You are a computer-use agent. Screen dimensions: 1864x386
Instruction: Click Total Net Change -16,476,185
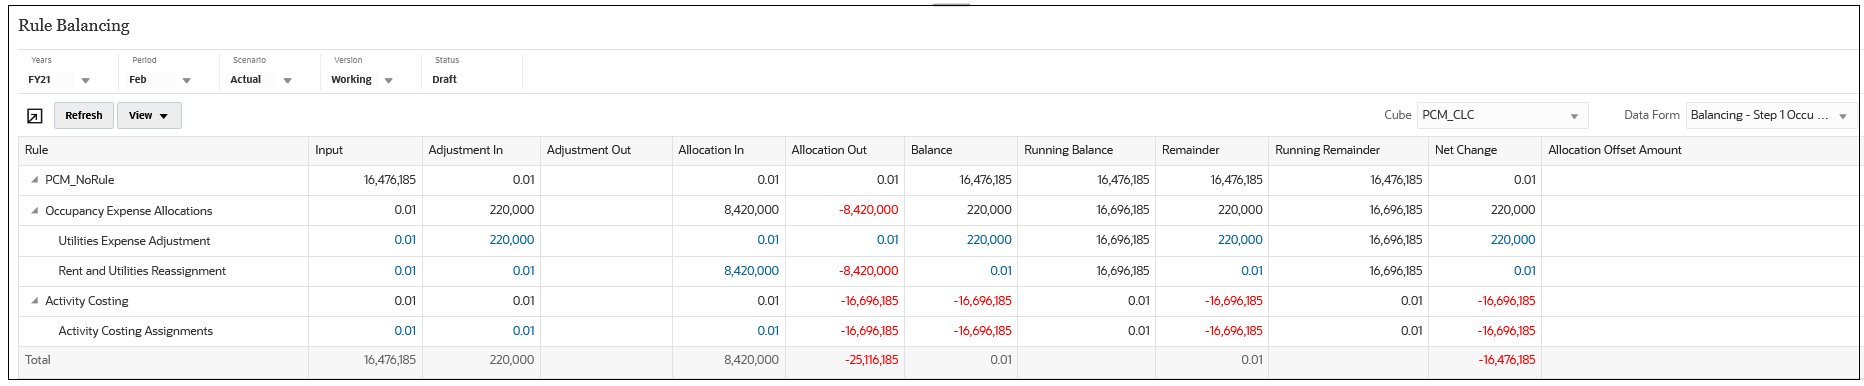point(1507,360)
